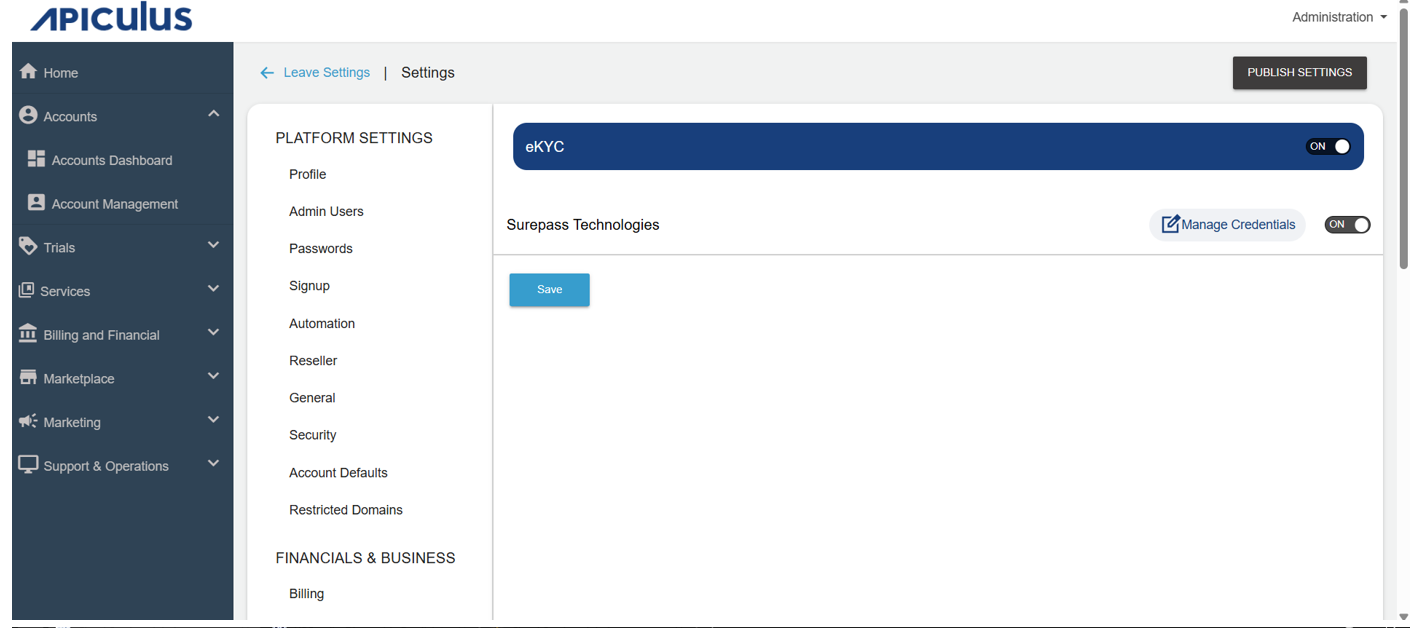The width and height of the screenshot is (1425, 628).
Task: Click the Trials tag icon
Action: (28, 246)
